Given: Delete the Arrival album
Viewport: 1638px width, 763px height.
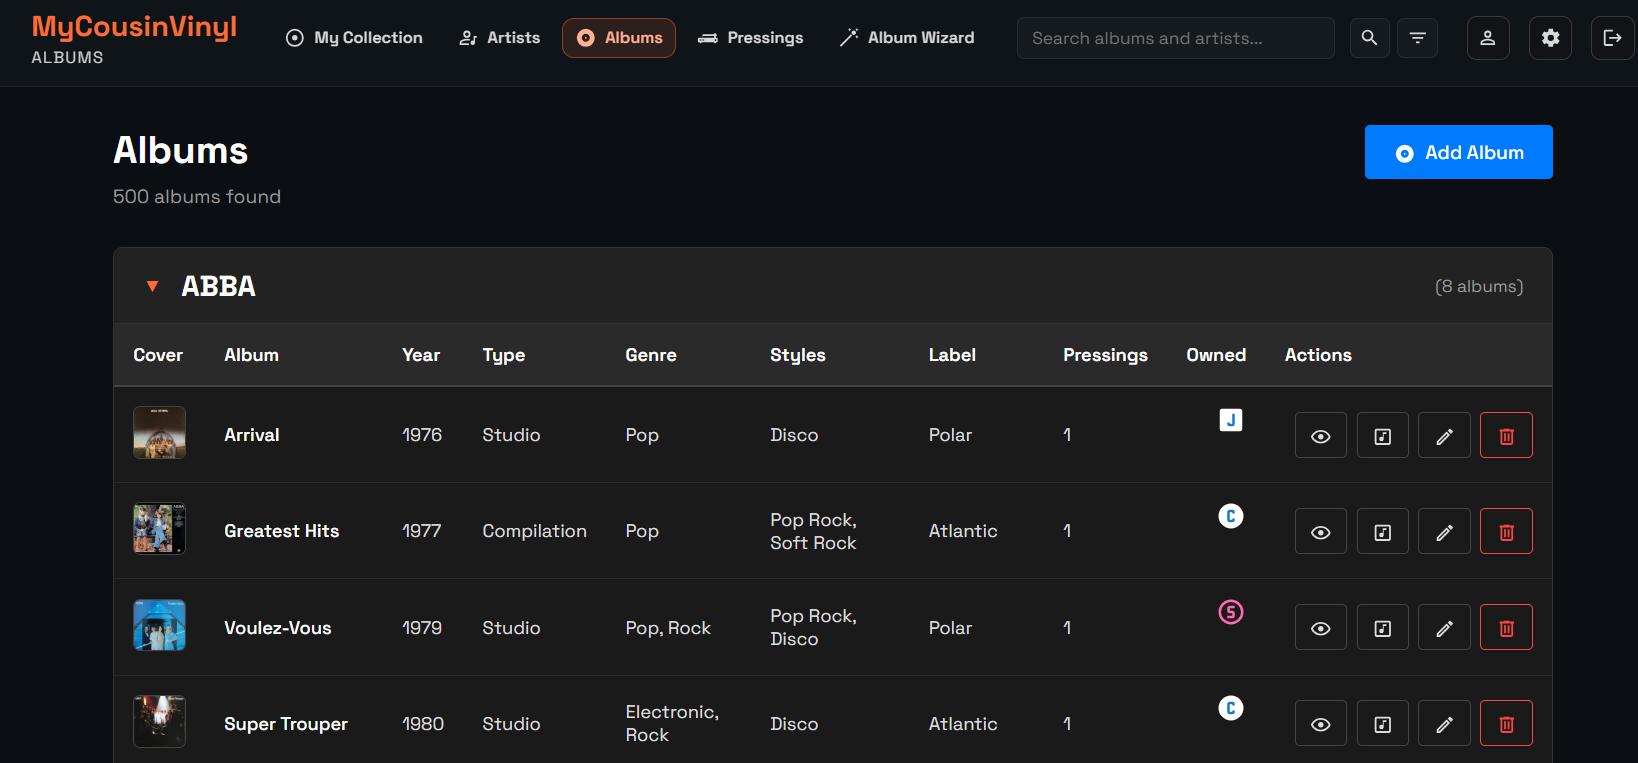Looking at the screenshot, I should pos(1506,435).
